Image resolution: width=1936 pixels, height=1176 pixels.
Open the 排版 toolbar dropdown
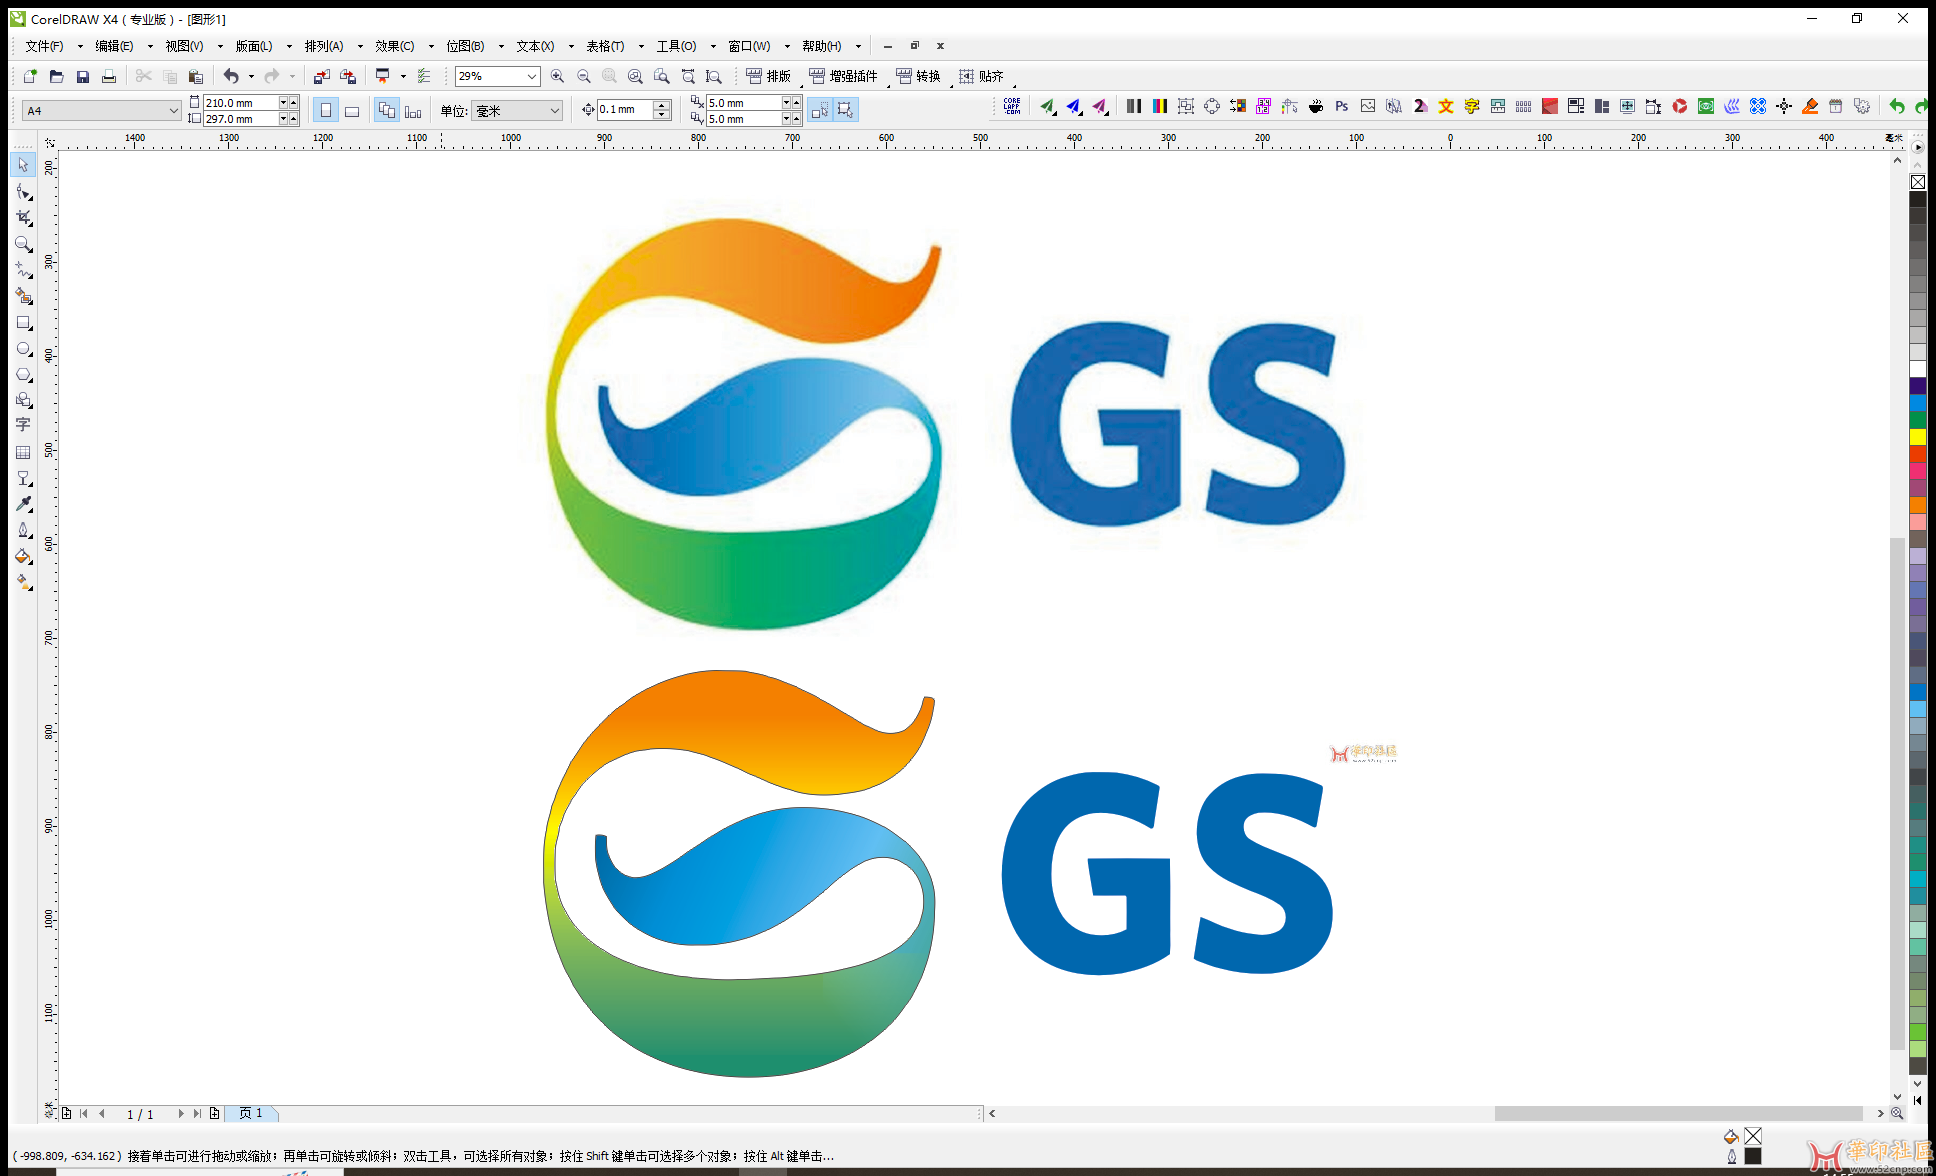pyautogui.click(x=769, y=76)
